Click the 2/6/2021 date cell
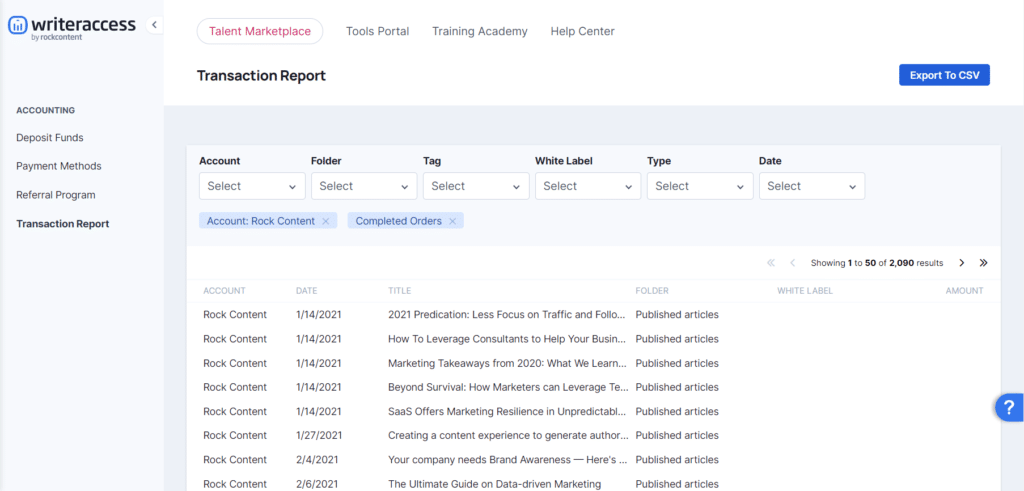The height and width of the screenshot is (491, 1024). click(x=316, y=484)
